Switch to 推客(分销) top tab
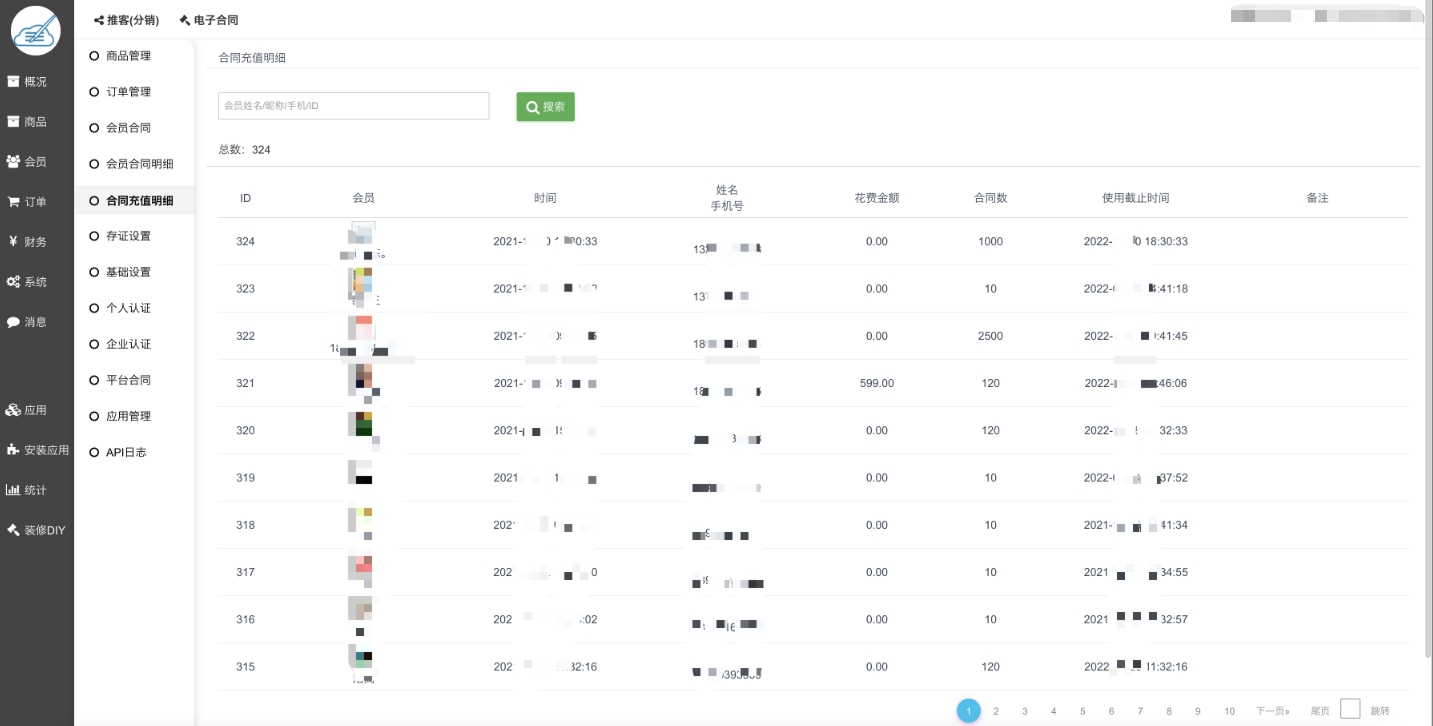Viewport: 1433px width, 726px height. tap(126, 20)
